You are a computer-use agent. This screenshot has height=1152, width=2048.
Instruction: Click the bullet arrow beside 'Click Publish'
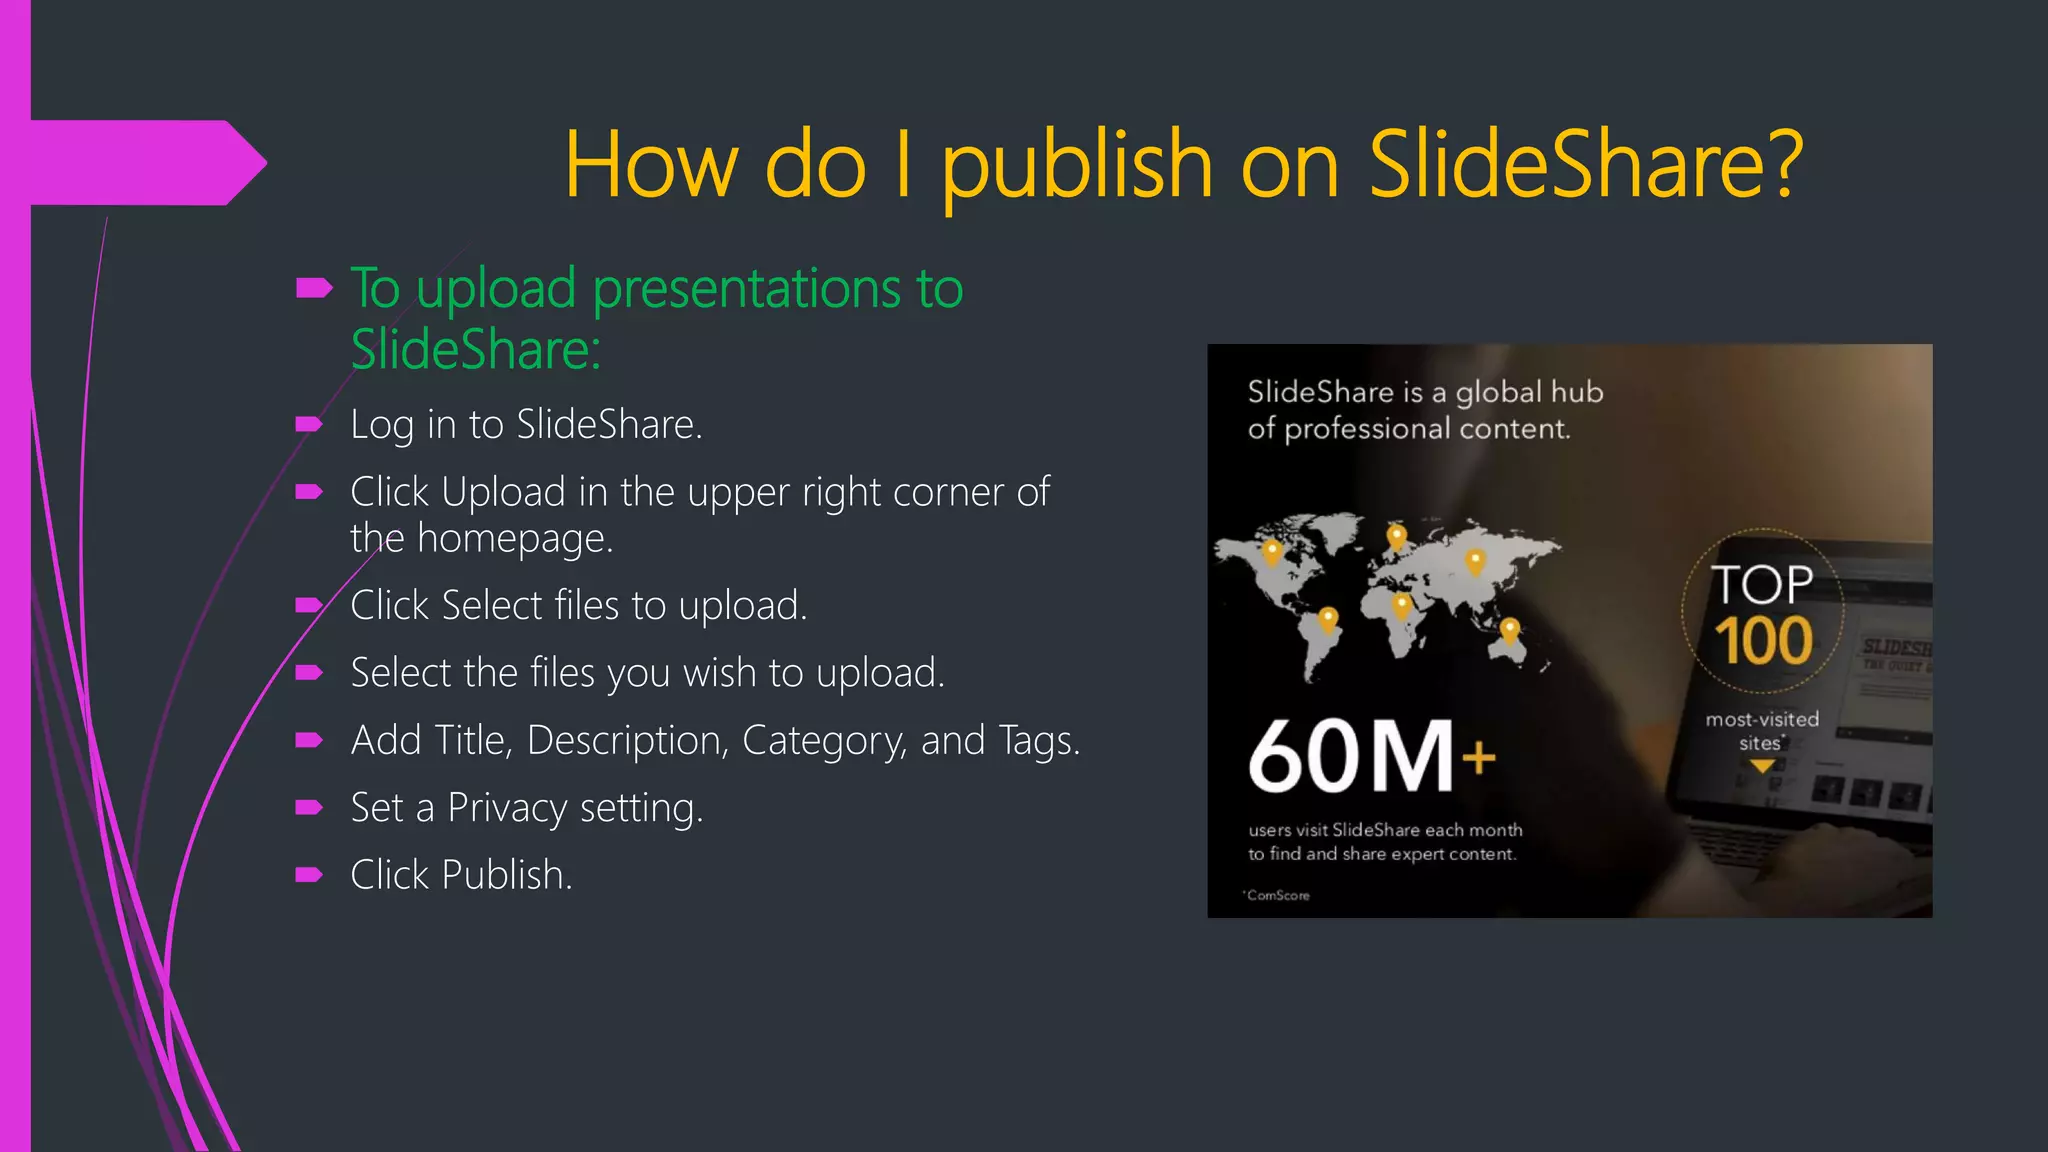point(309,875)
